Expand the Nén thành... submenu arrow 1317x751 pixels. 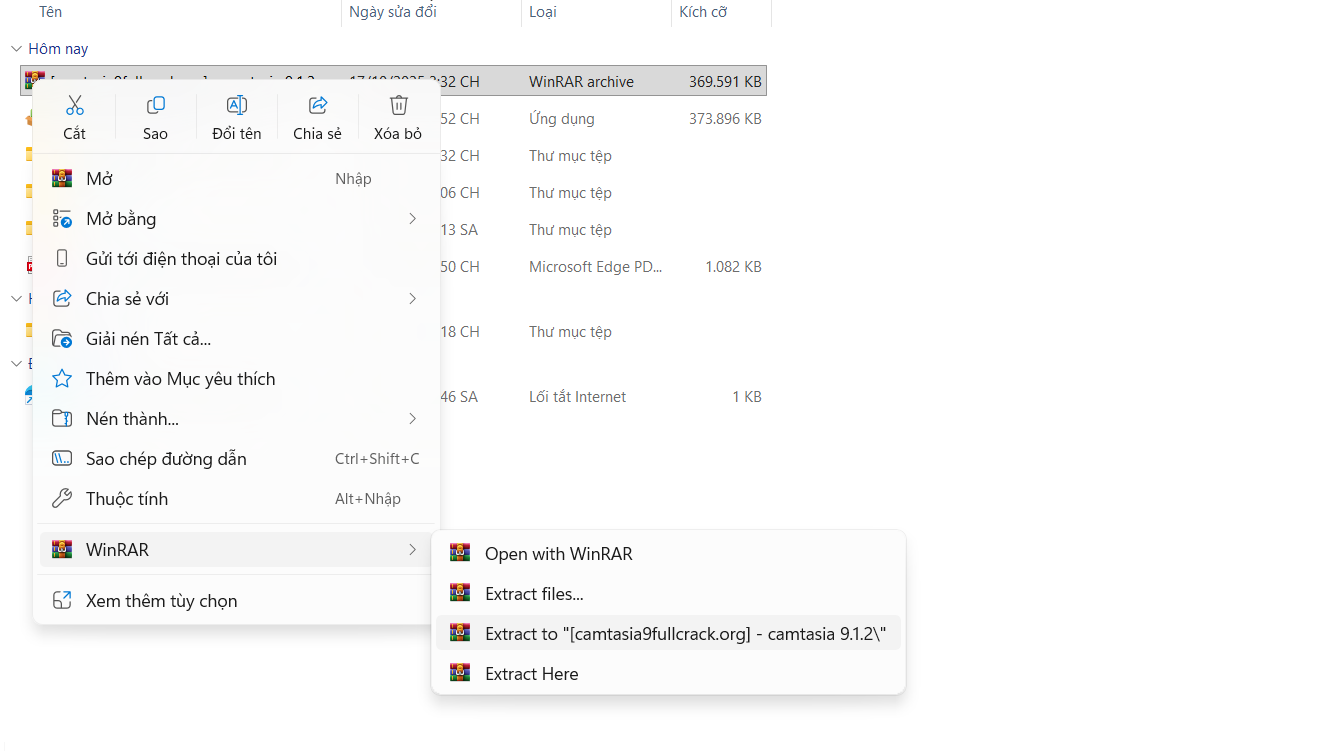click(412, 419)
